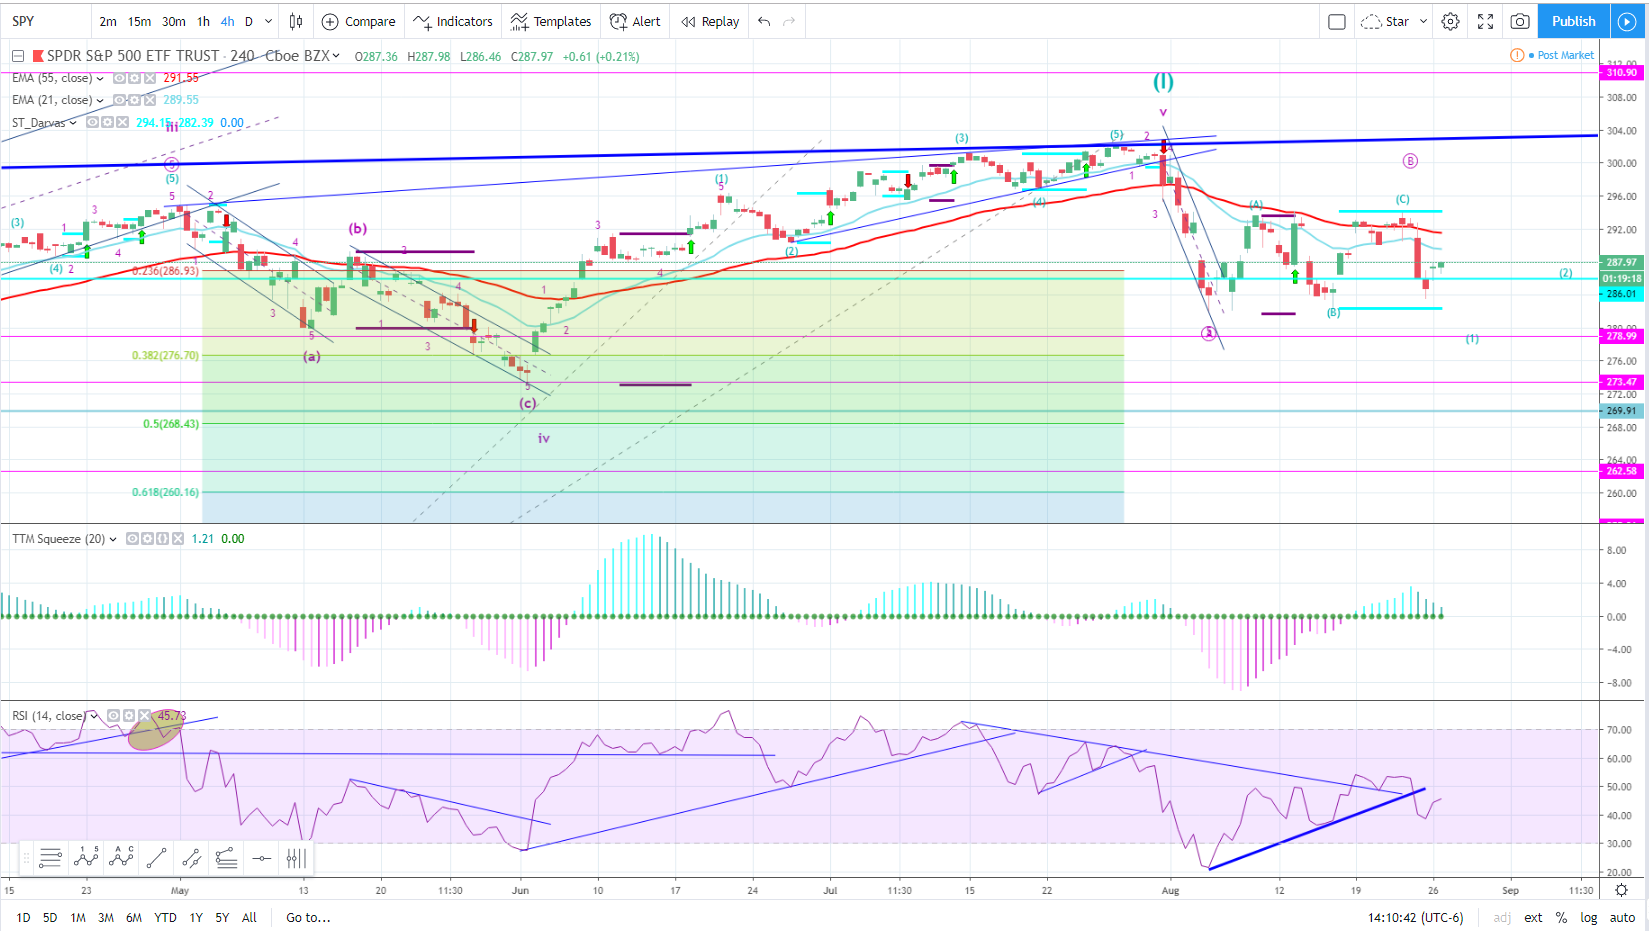Image resolution: width=1649 pixels, height=931 pixels.
Task: Switch to 2m interval
Action: 108,21
